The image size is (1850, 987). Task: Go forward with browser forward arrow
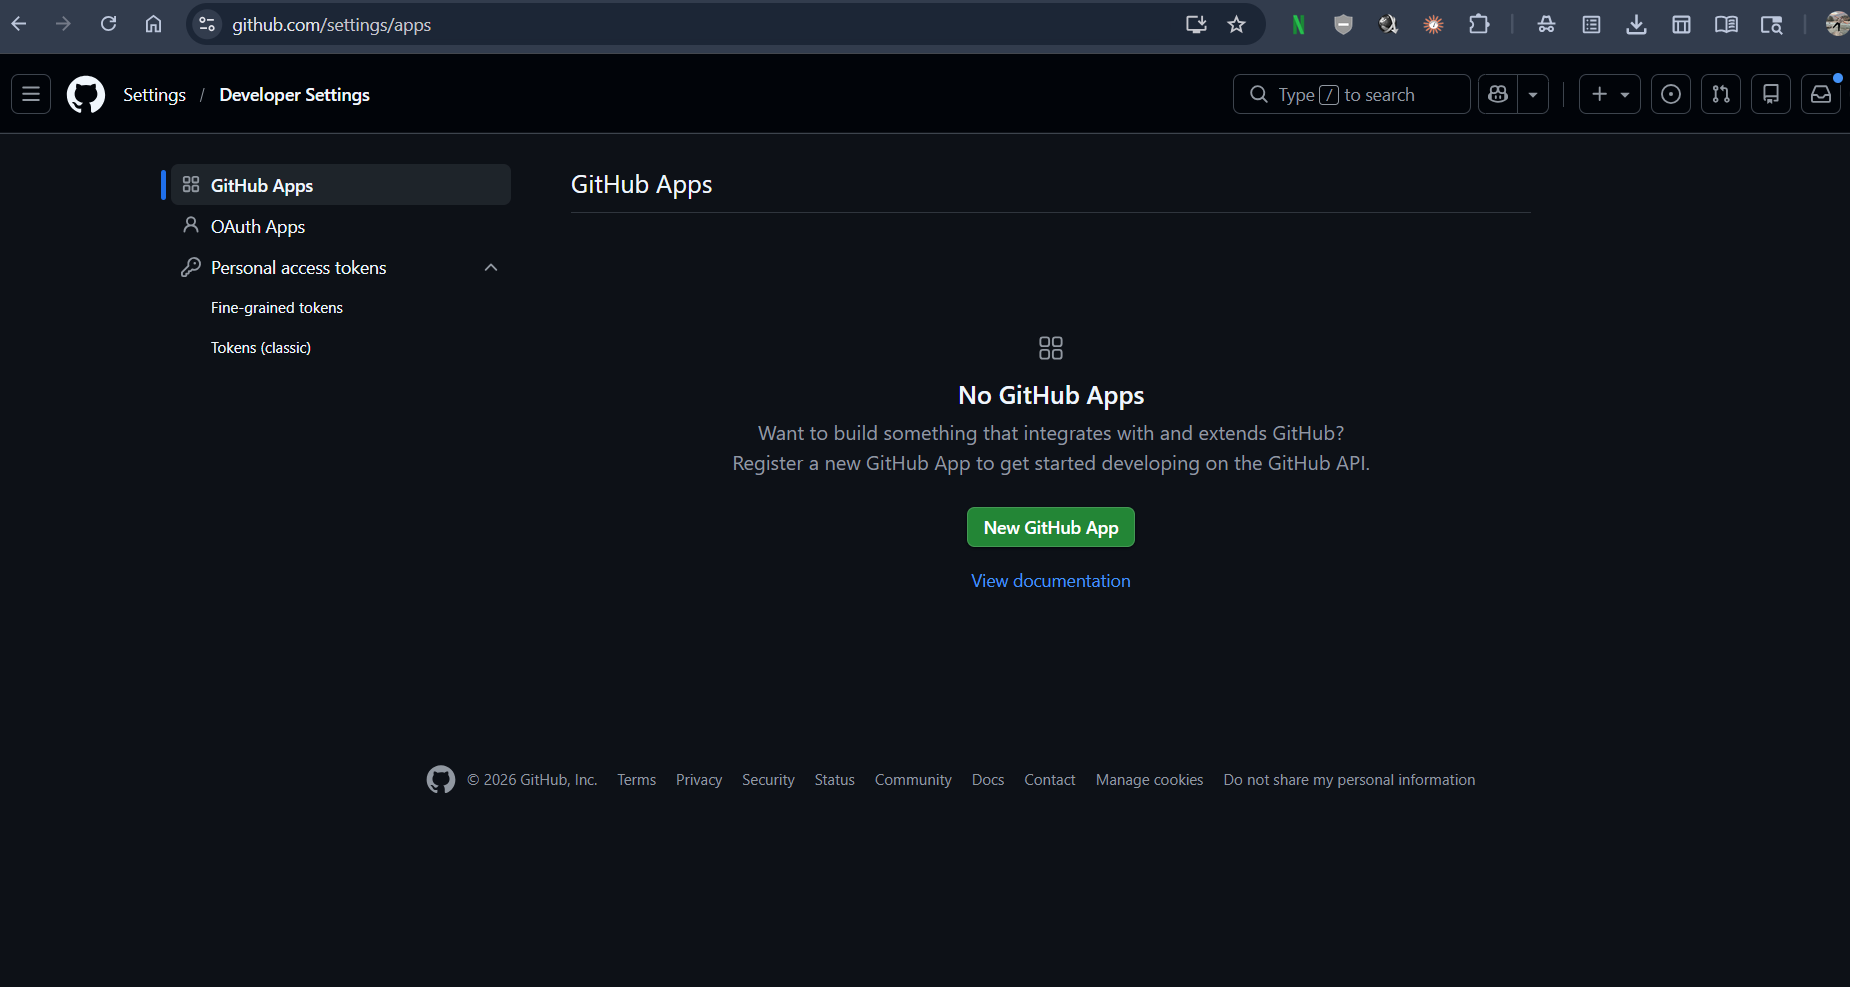coord(63,24)
